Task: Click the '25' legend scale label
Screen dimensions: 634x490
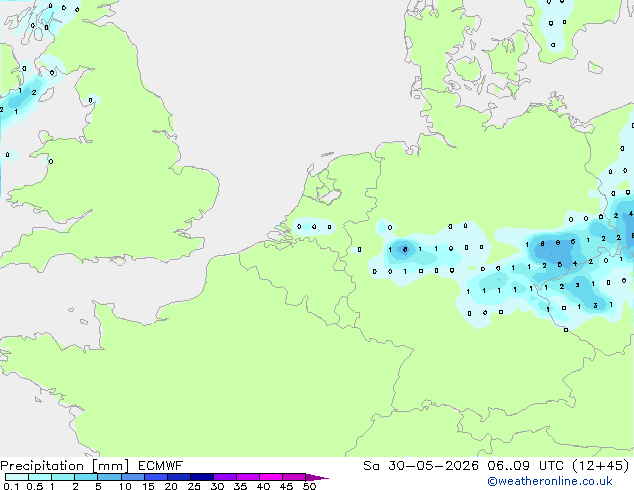Action: coord(194,486)
